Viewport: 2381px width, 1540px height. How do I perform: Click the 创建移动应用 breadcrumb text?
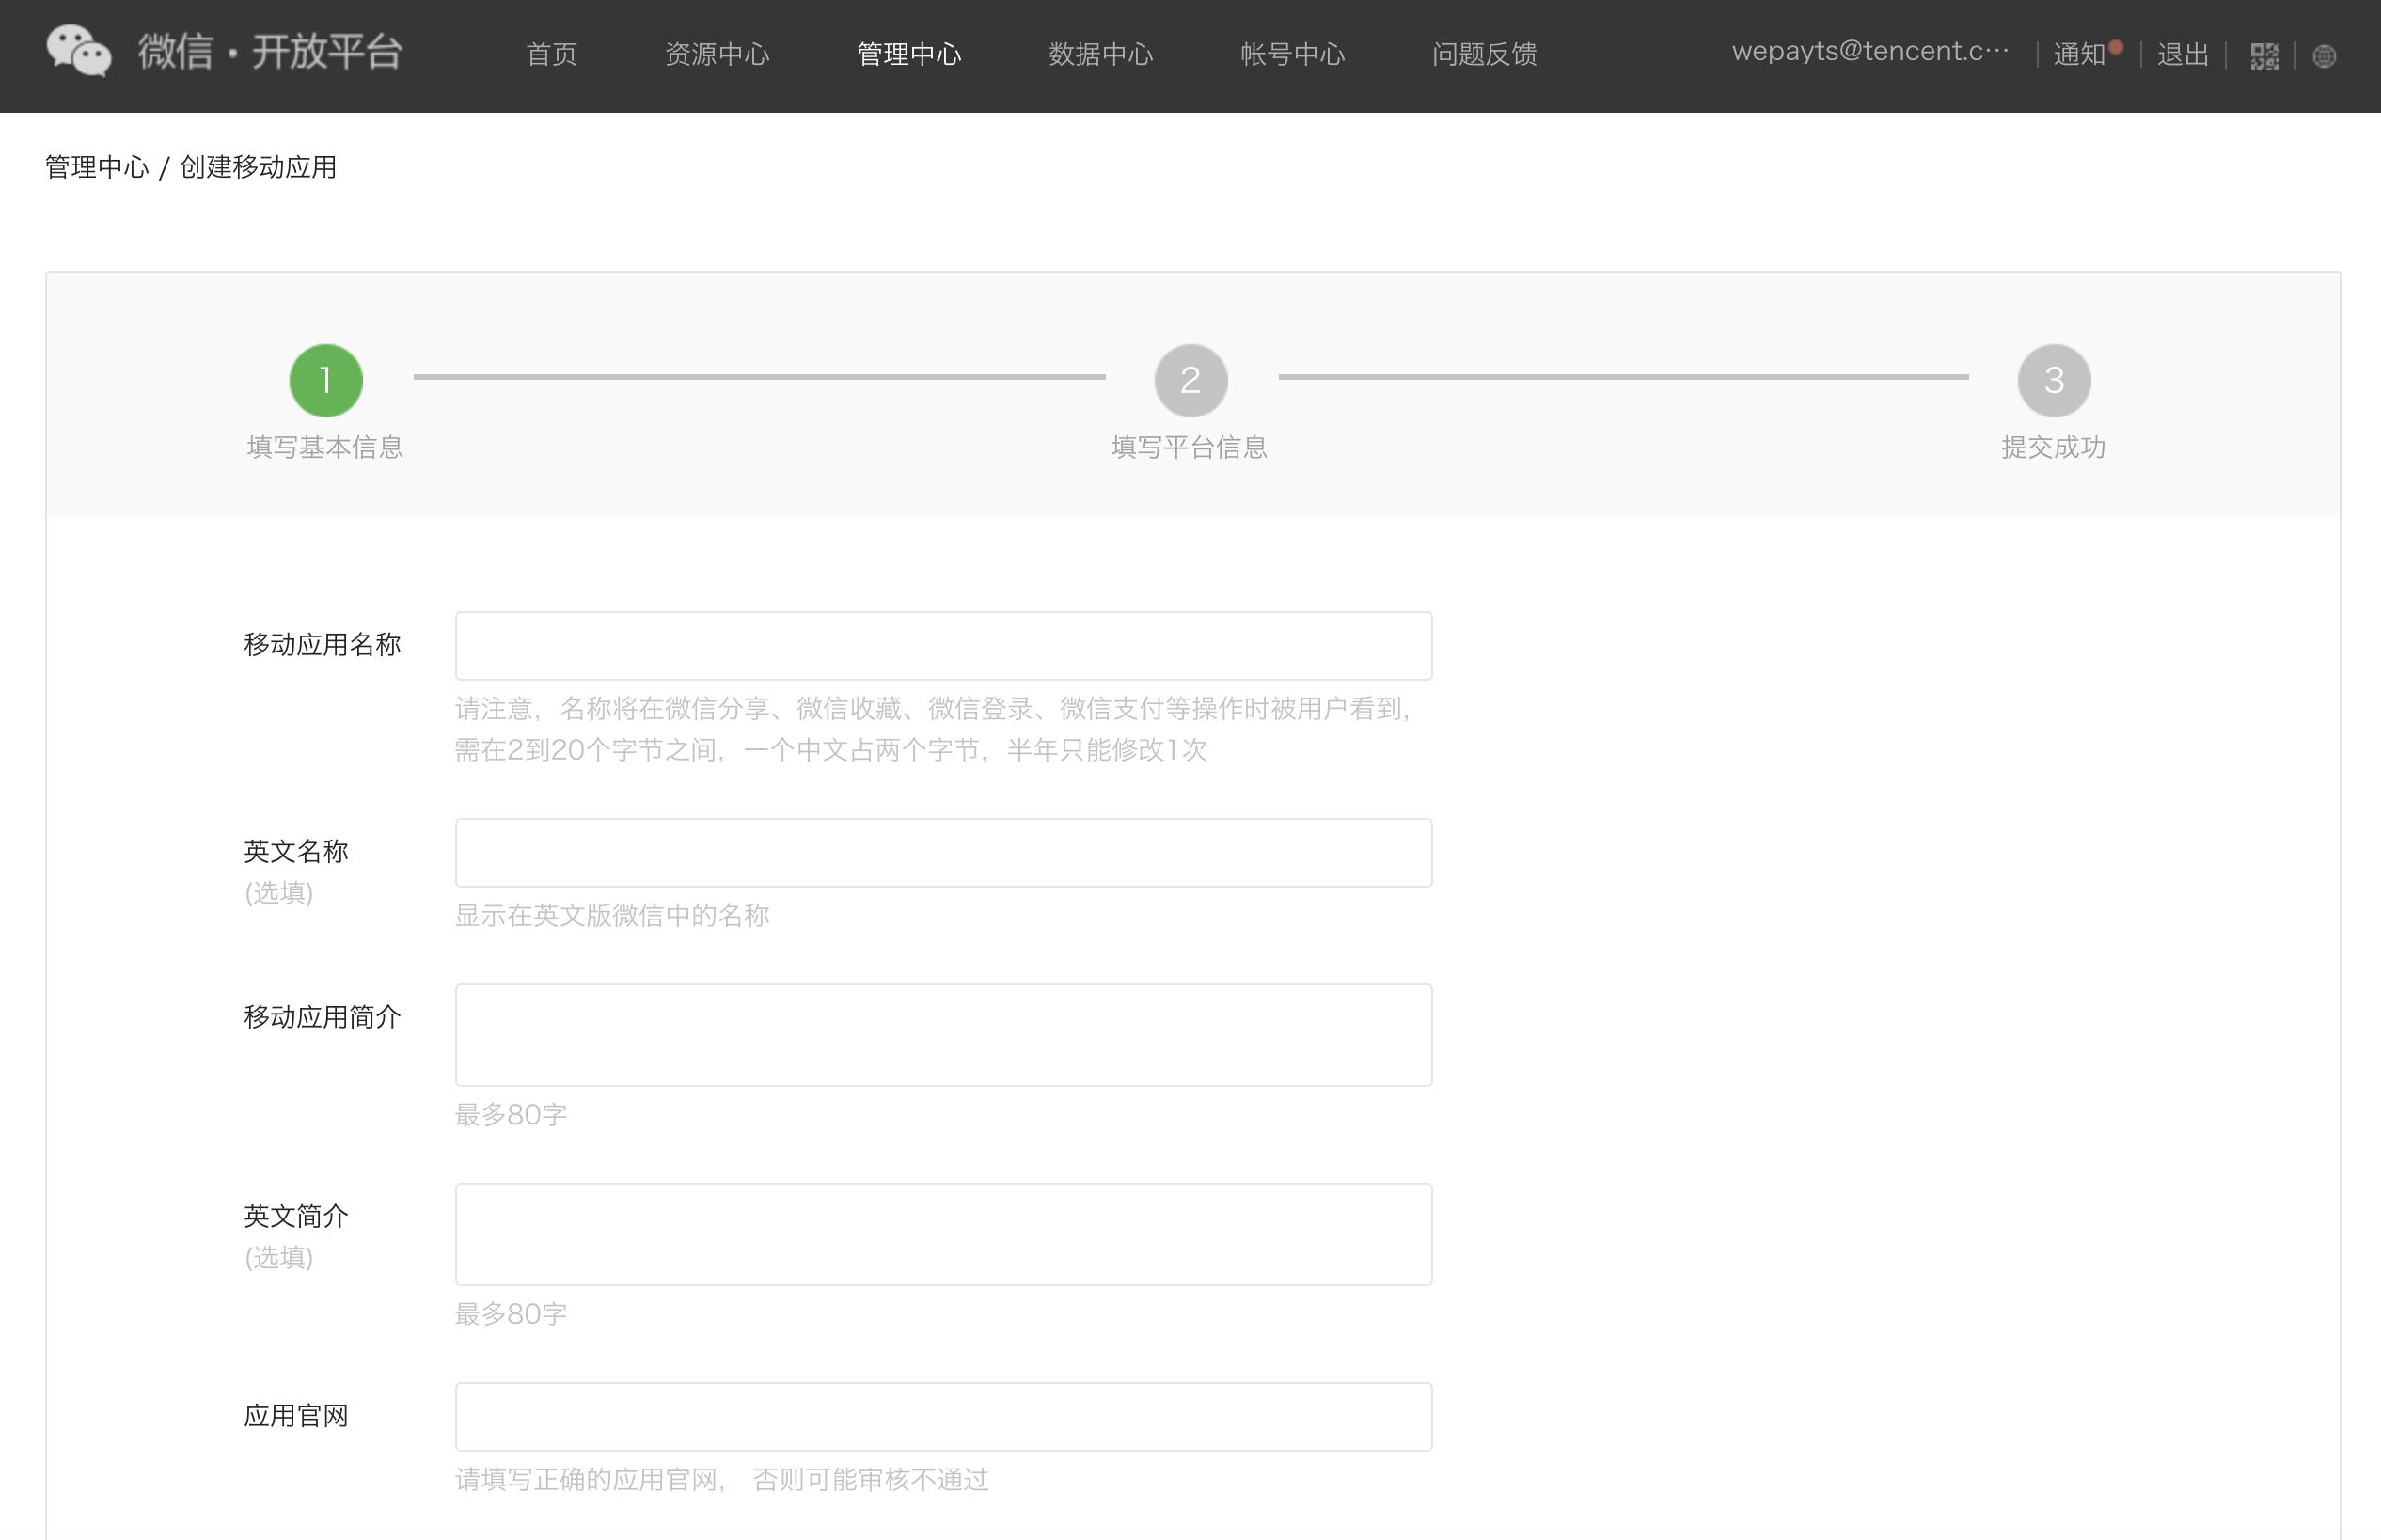(258, 167)
